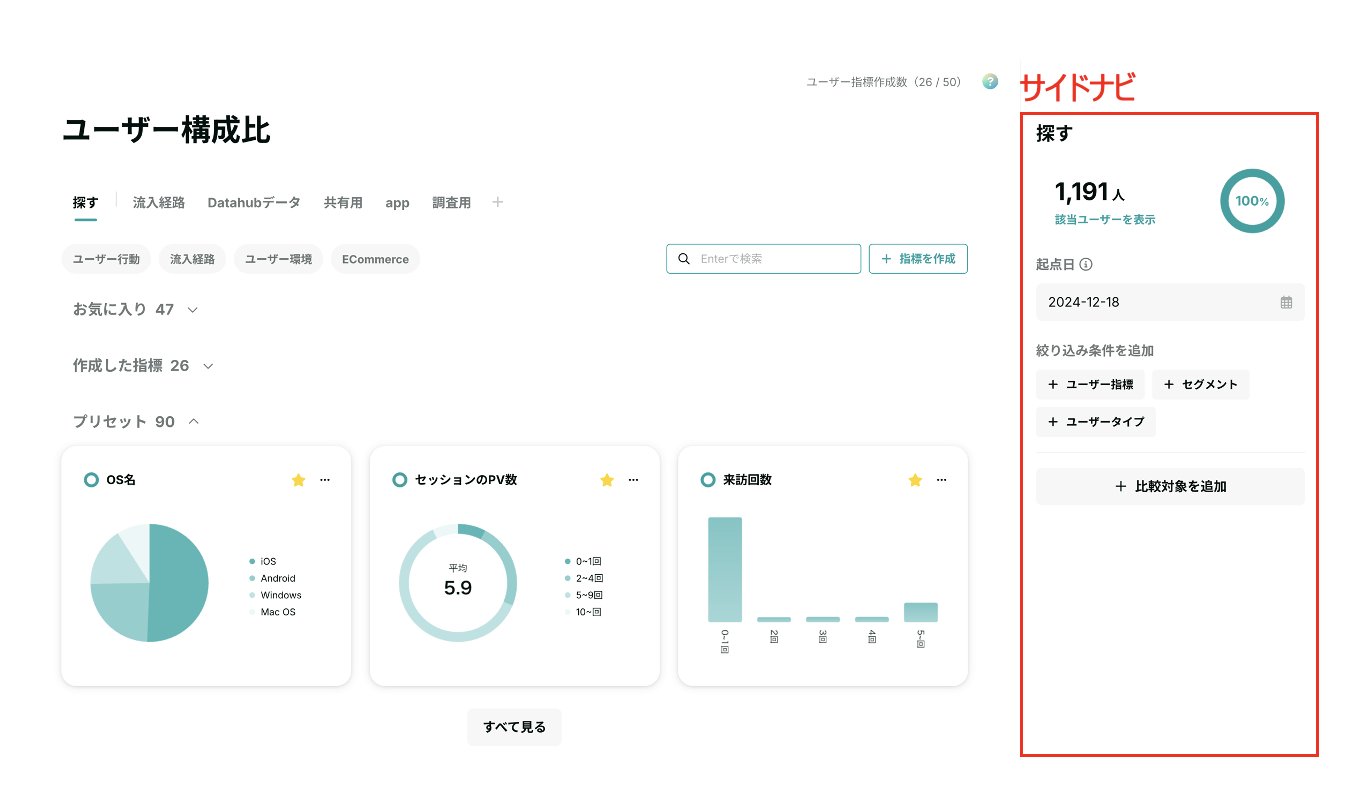Click the 1,191人 user count
Image resolution: width=1360 pixels, height=802 pixels.
1090,193
